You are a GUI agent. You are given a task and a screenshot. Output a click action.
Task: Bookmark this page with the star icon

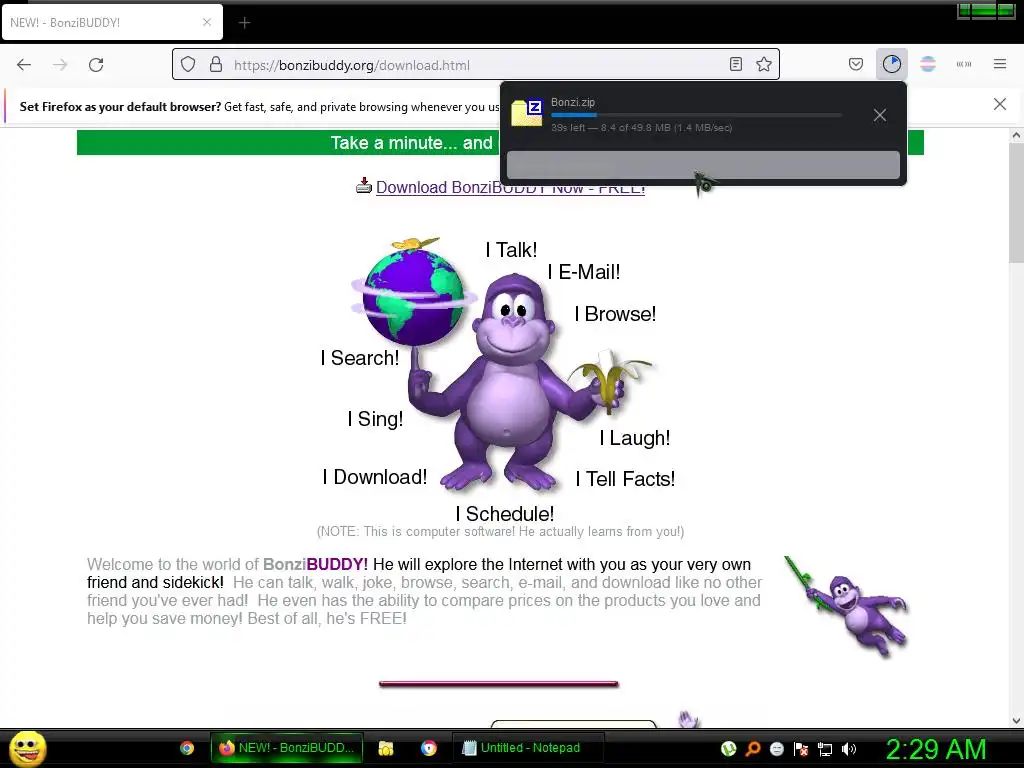tap(763, 65)
